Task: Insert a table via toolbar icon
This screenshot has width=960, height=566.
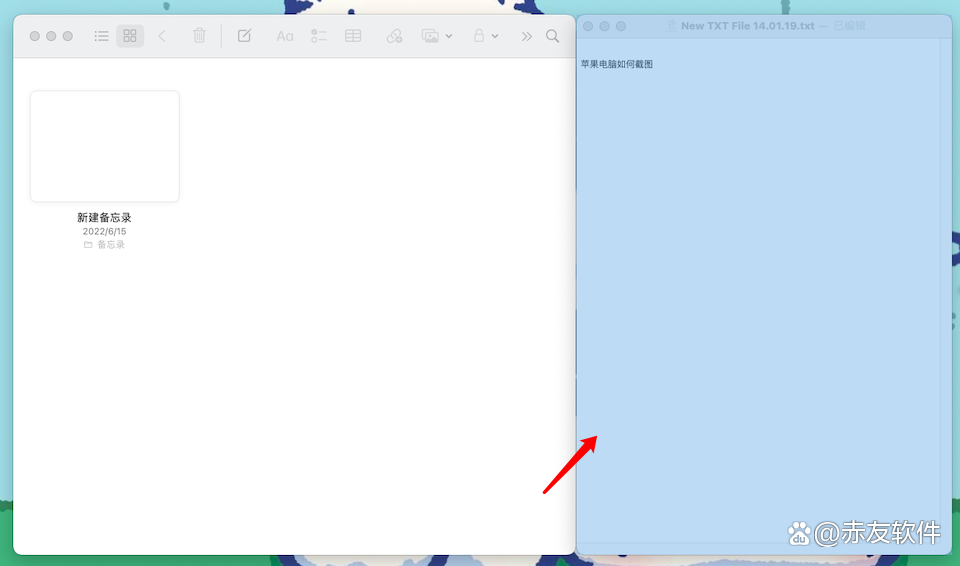Action: point(353,36)
